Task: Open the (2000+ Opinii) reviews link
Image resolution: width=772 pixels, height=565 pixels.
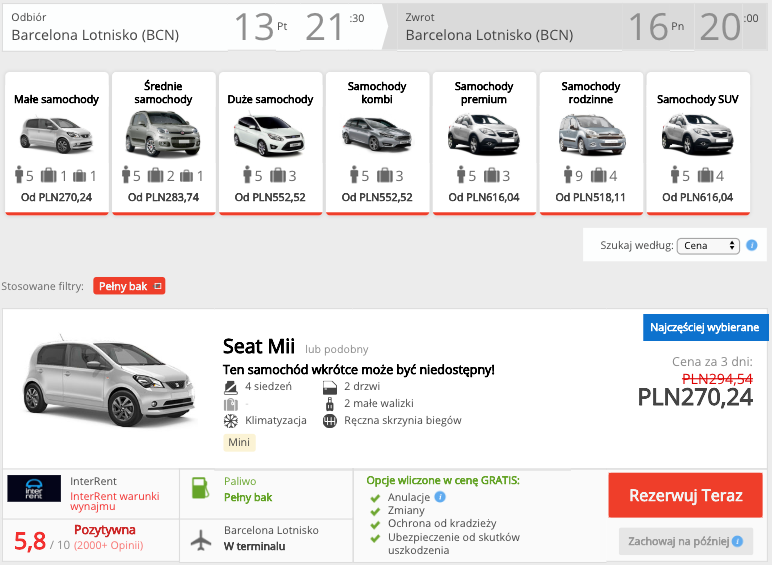Action: pyautogui.click(x=109, y=545)
